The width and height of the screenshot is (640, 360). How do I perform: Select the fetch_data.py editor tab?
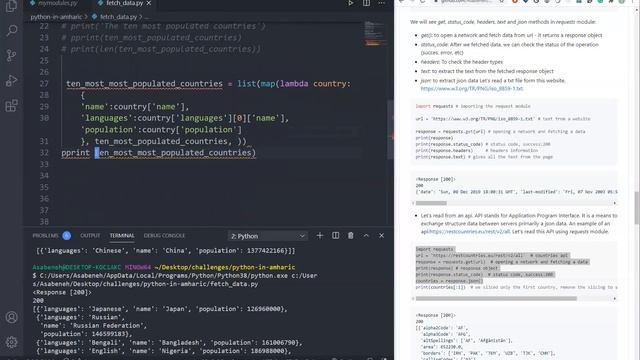(x=124, y=3)
